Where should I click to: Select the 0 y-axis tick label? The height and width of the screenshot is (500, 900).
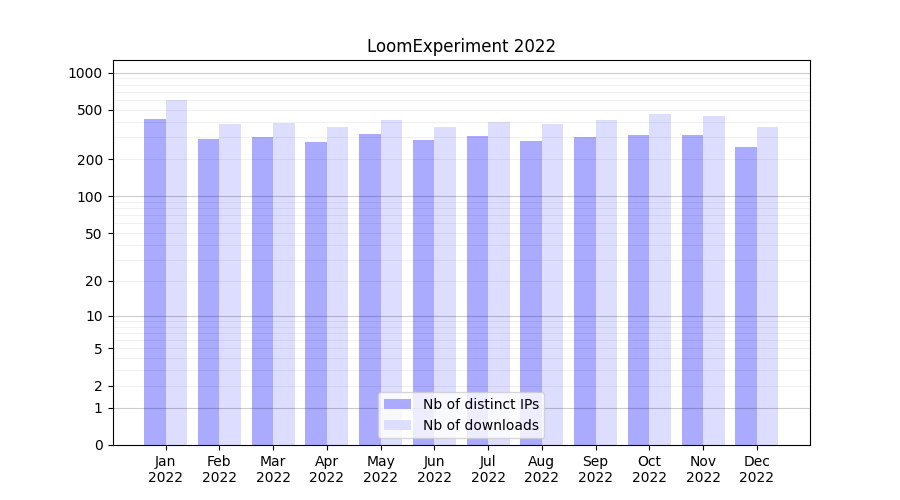(x=98, y=445)
